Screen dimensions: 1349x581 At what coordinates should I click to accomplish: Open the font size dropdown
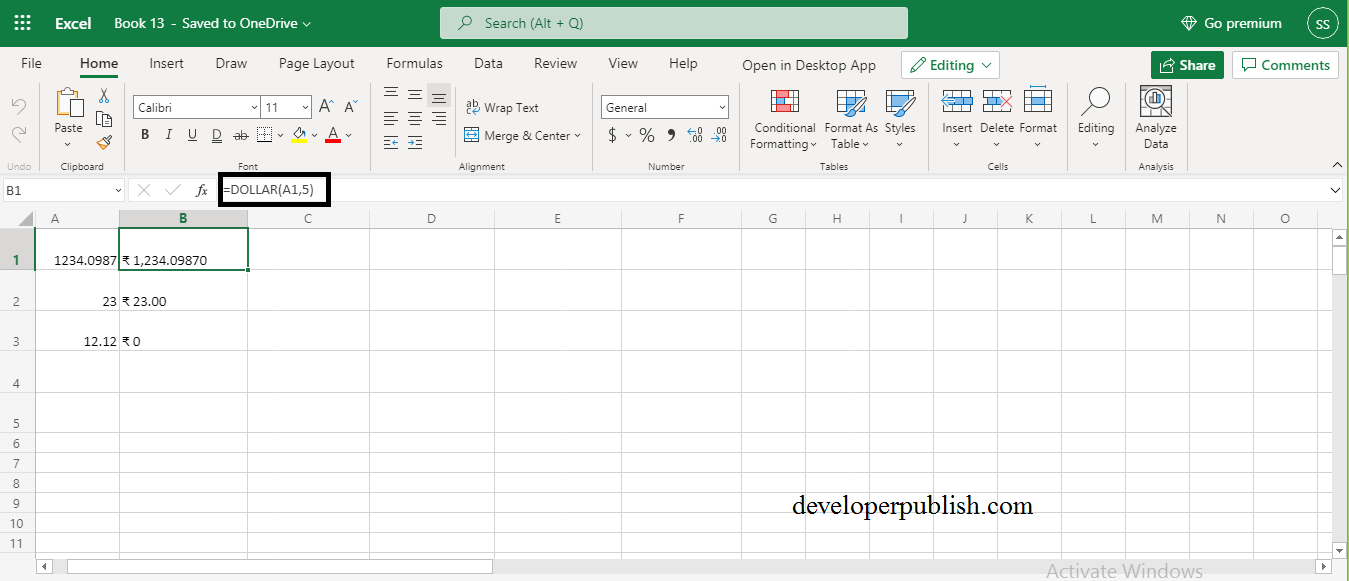(303, 106)
